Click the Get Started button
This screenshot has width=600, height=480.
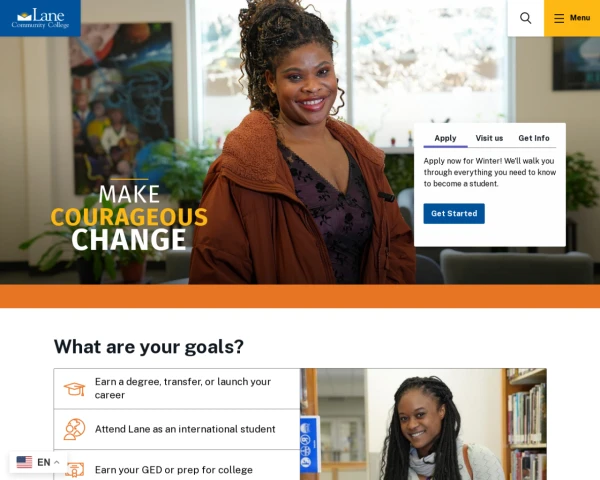[x=454, y=214]
